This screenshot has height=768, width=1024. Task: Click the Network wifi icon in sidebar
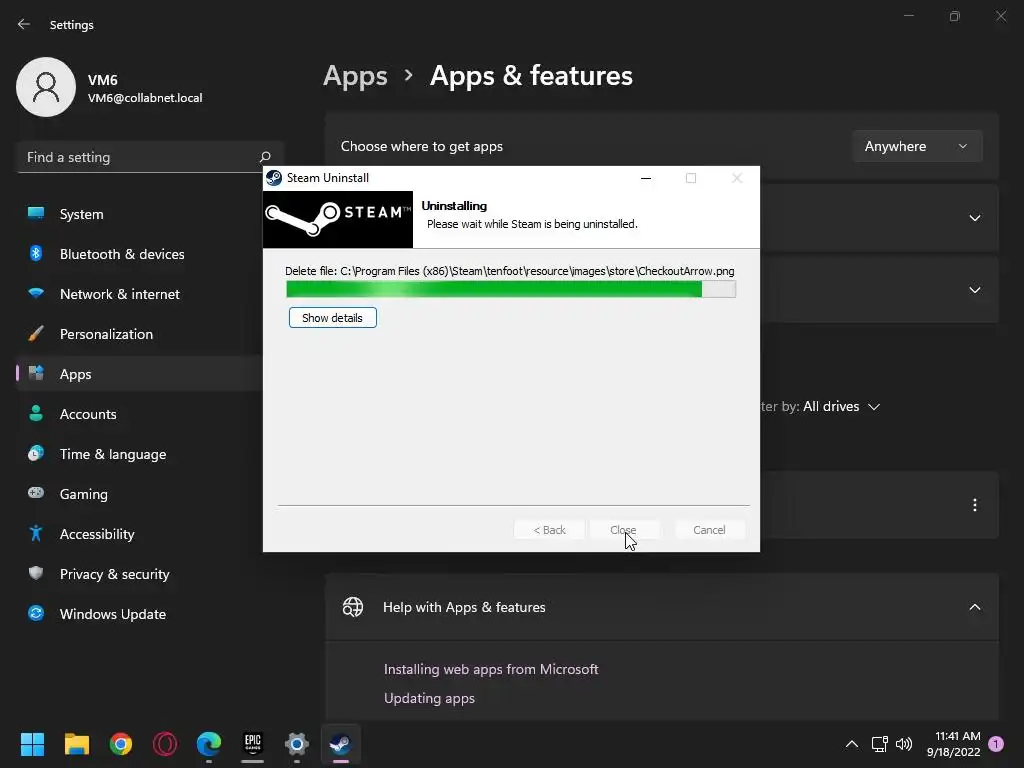pos(36,293)
